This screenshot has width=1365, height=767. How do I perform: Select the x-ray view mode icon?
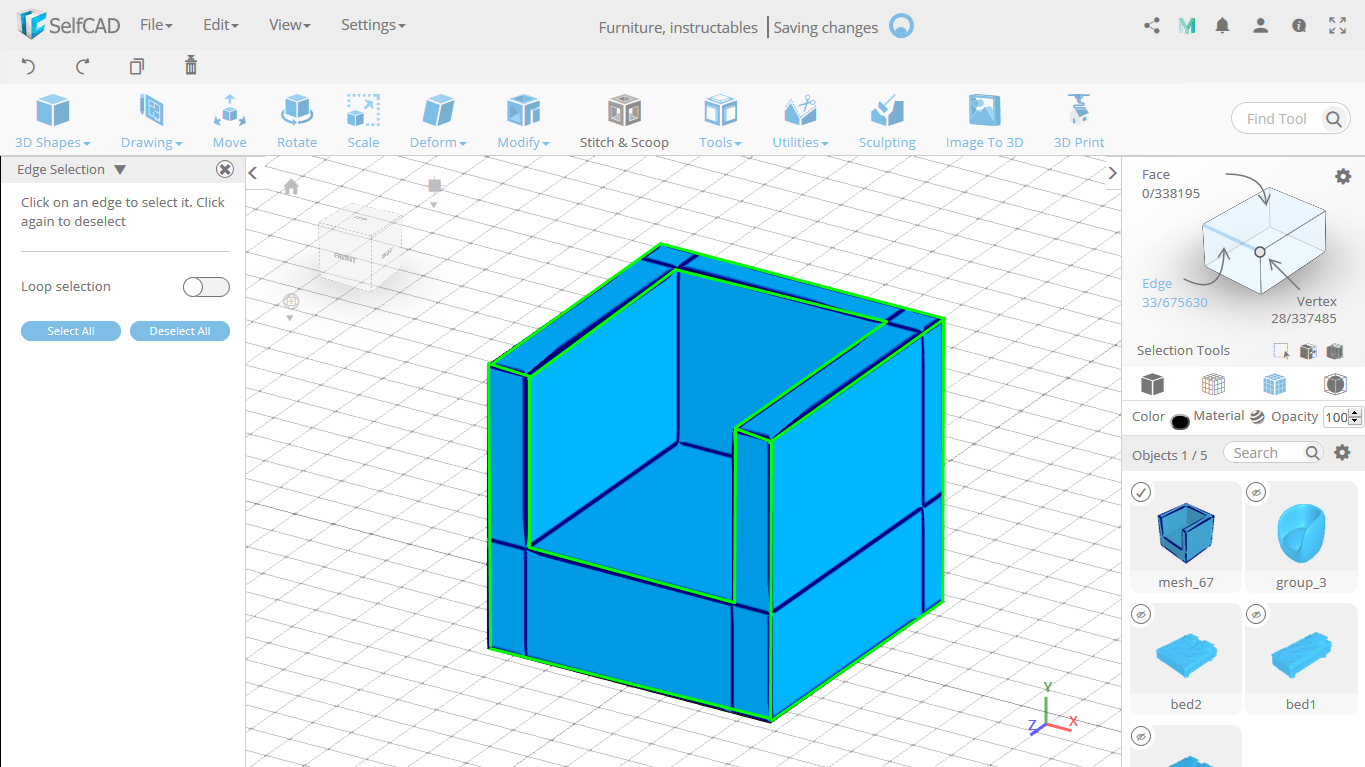coord(1335,384)
